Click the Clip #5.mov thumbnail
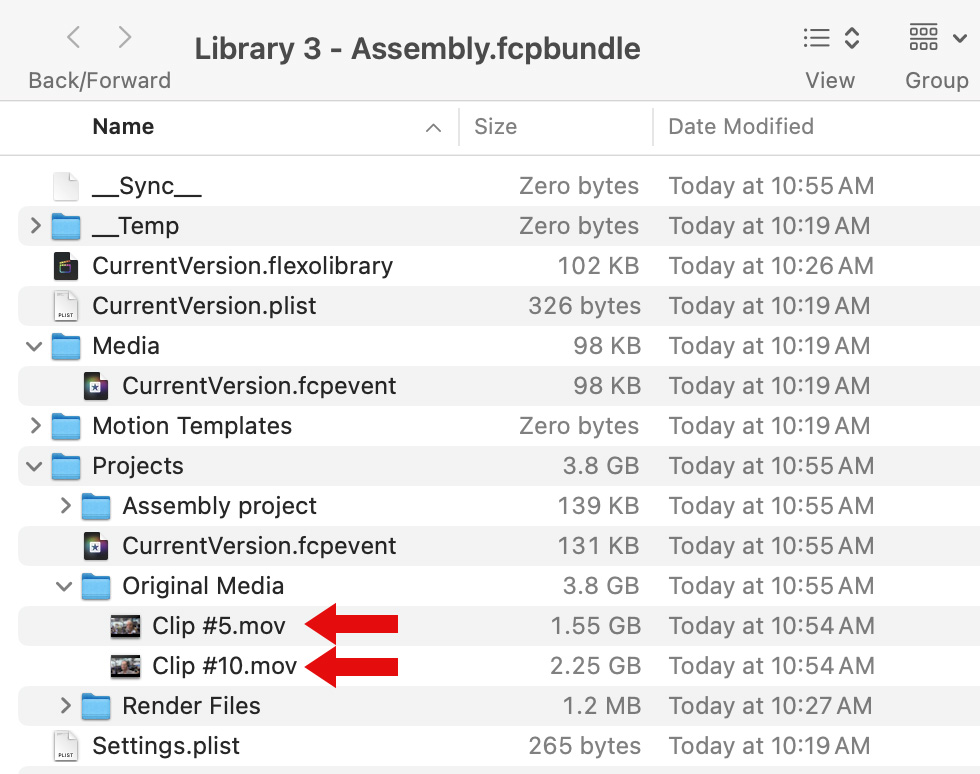The image size is (980, 774). (x=125, y=626)
